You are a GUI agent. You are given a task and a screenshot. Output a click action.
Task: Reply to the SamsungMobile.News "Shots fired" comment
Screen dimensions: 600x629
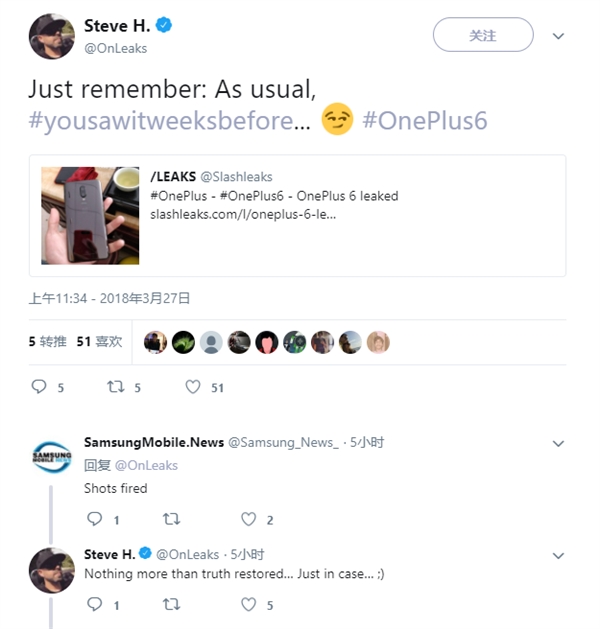point(95,519)
